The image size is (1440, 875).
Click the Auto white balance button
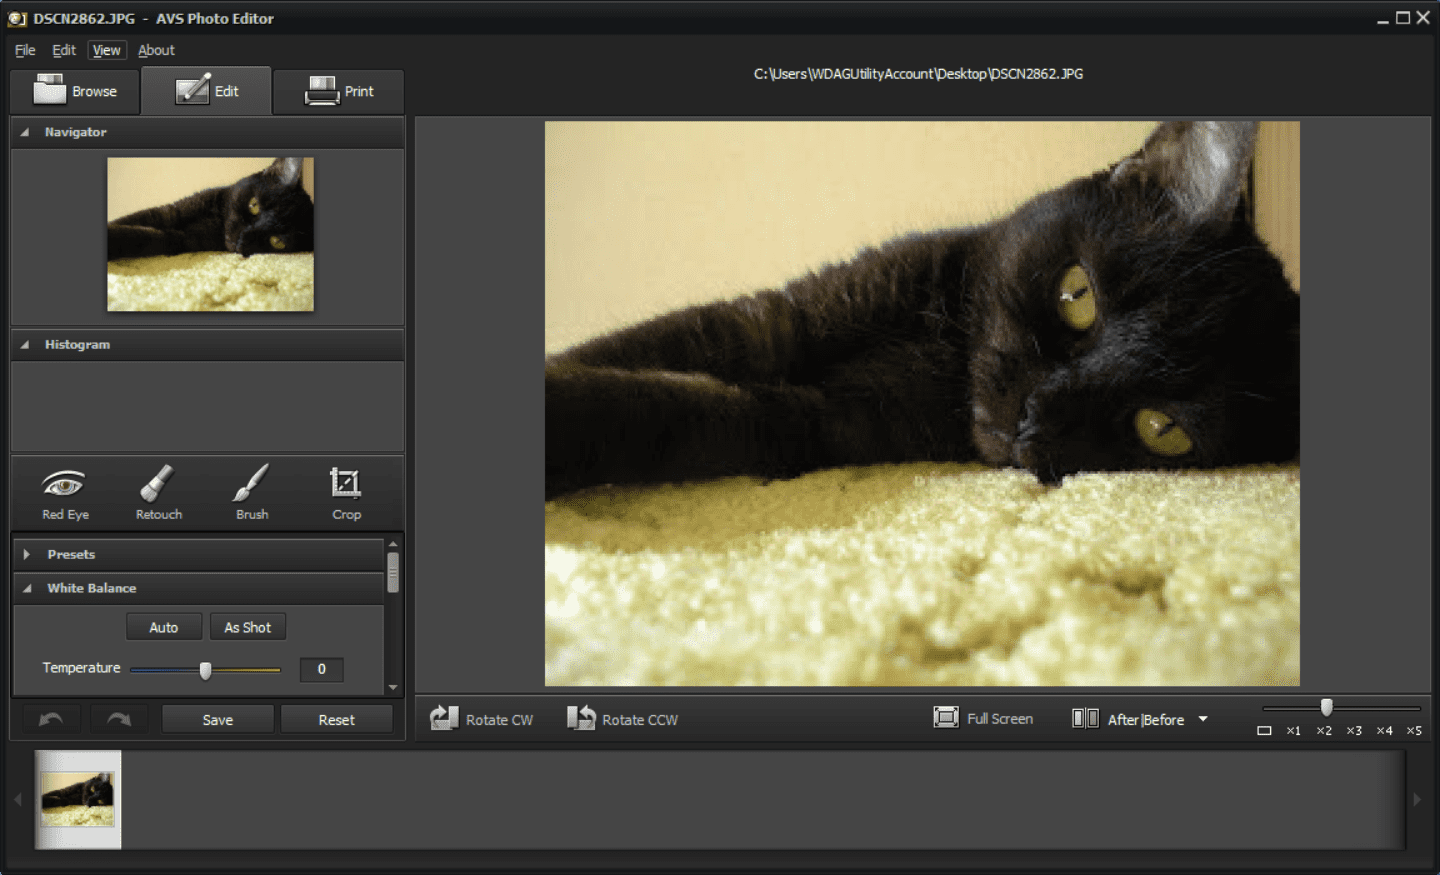[x=164, y=627]
